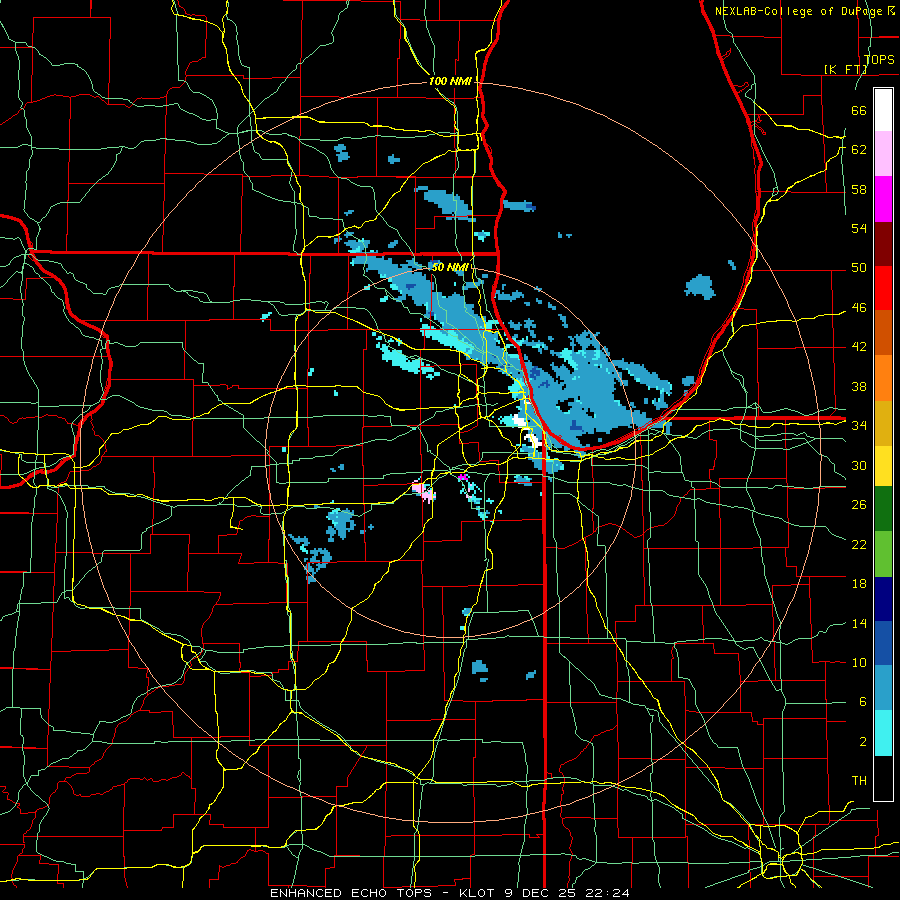
Task: Click the legend value 50
Action: click(x=859, y=268)
